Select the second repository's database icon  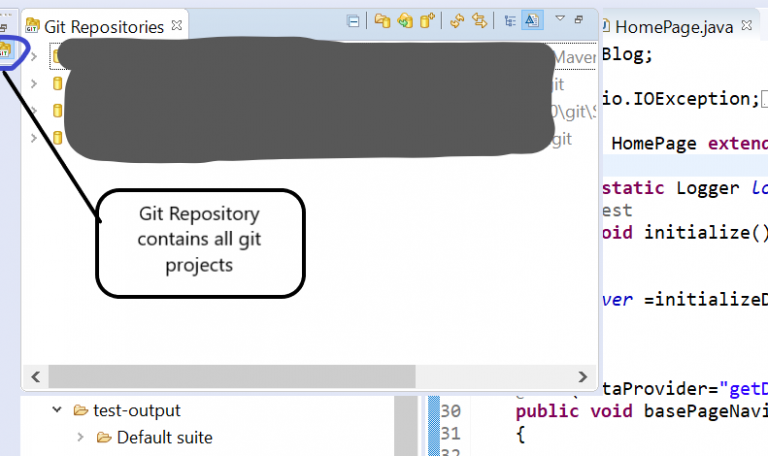tap(57, 84)
